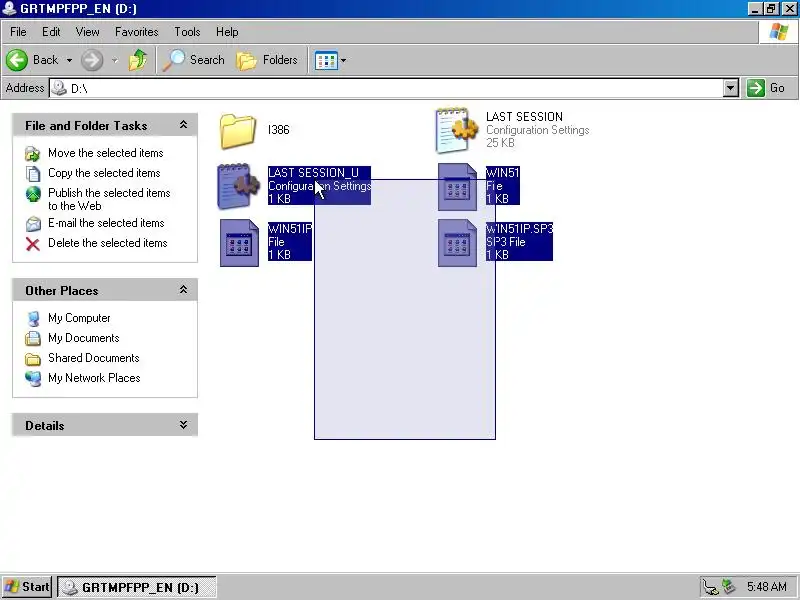The image size is (800, 600).
Task: Open the Forward history dropdown arrow
Action: [x=115, y=60]
